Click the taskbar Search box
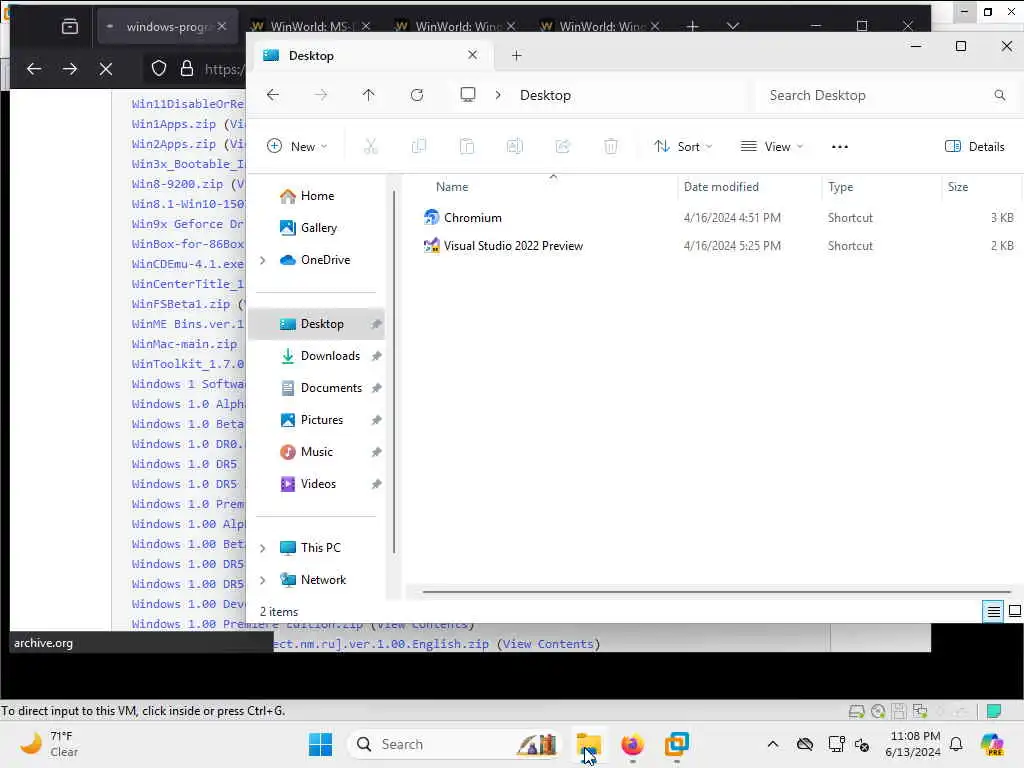The width and height of the screenshot is (1024, 768). pyautogui.click(x=454, y=744)
